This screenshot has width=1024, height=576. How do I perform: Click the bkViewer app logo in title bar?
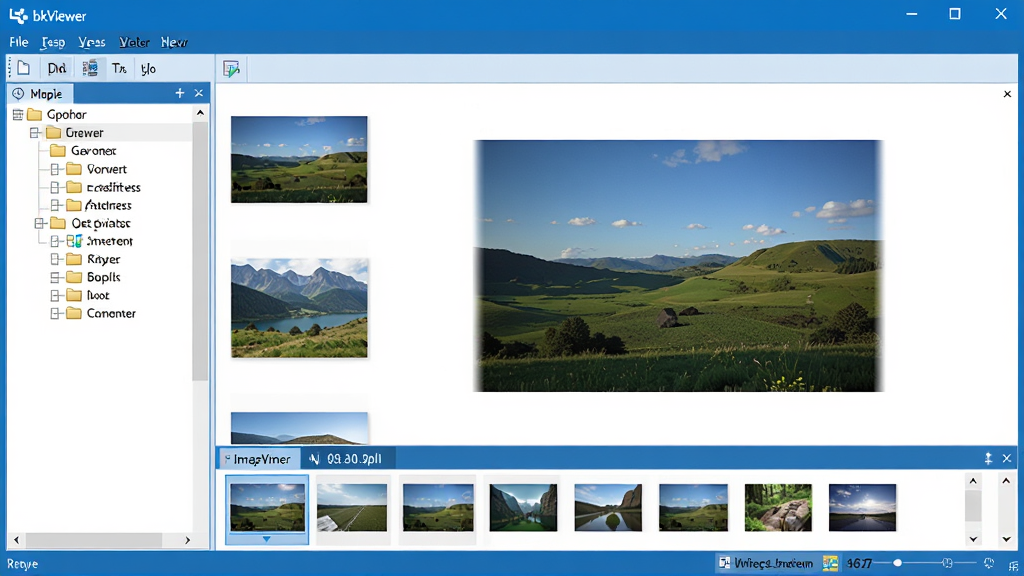[x=18, y=15]
